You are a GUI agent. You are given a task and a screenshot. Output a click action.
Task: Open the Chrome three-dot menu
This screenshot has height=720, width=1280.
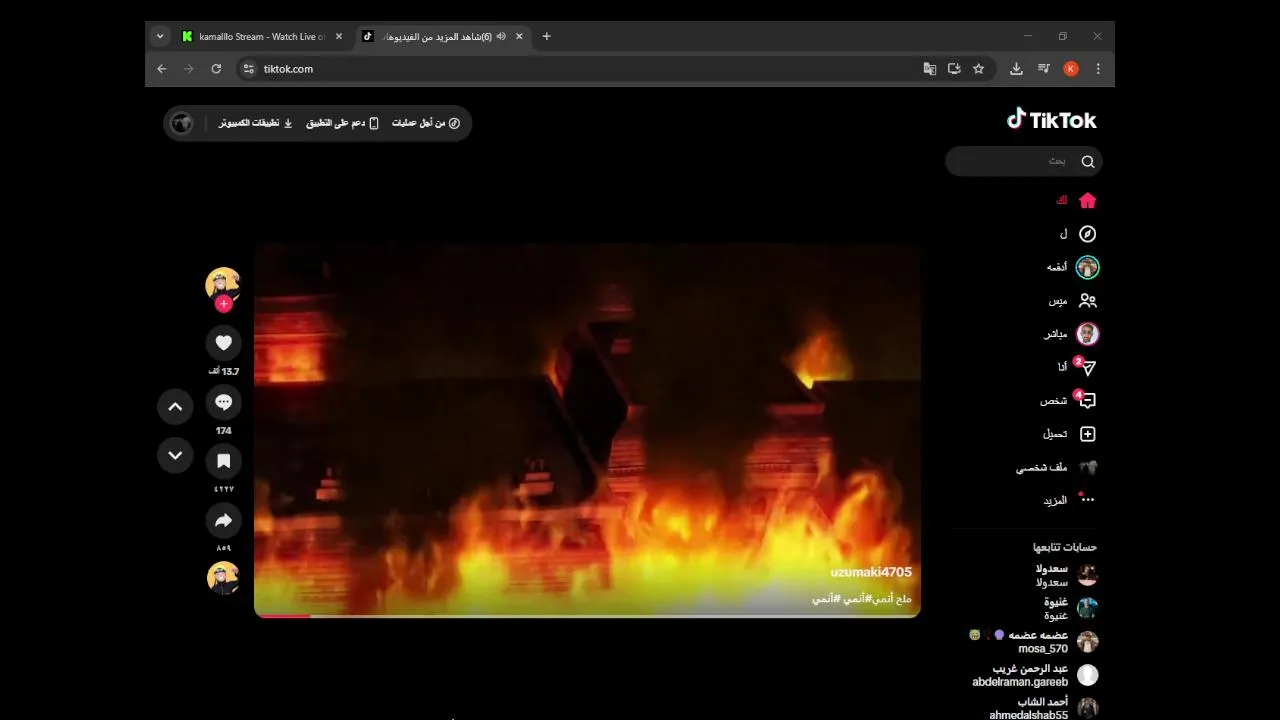[1098, 69]
